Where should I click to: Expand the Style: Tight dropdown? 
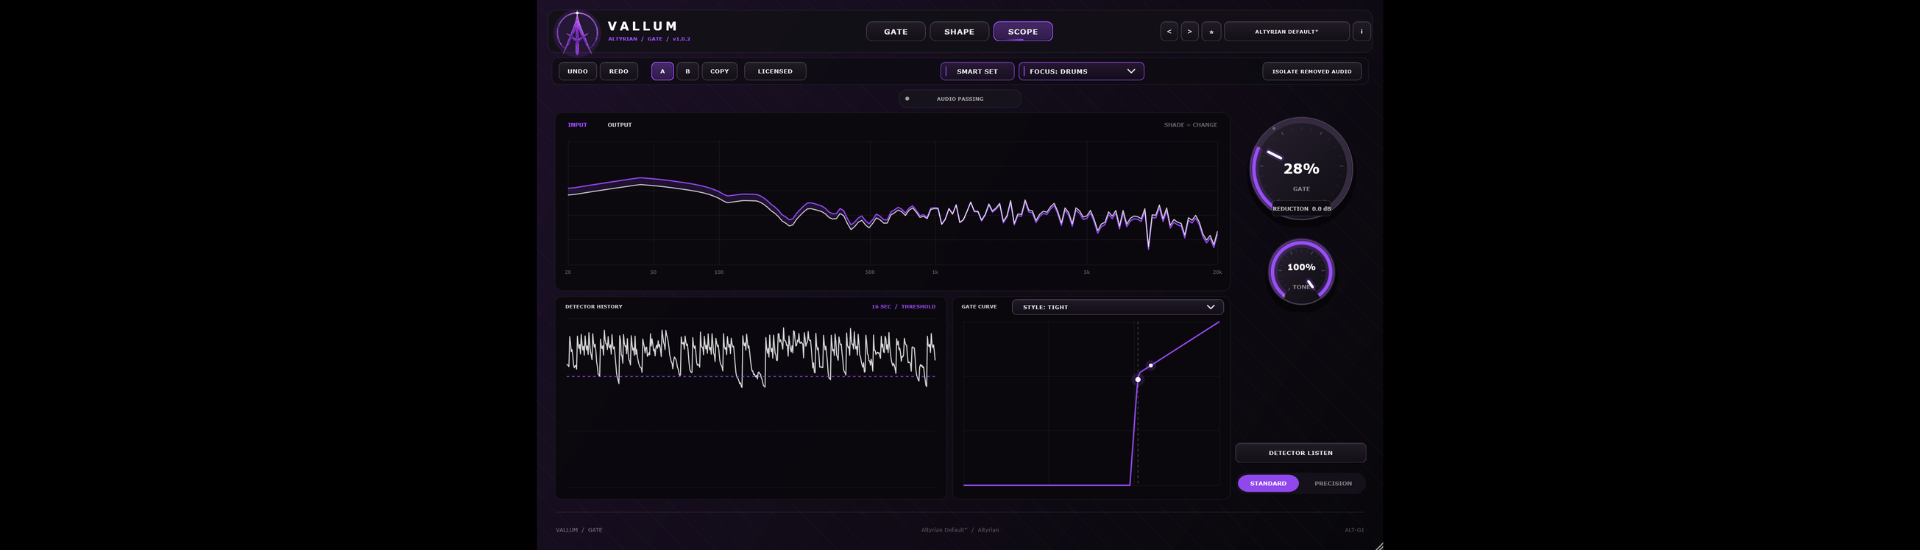pyautogui.click(x=1118, y=307)
